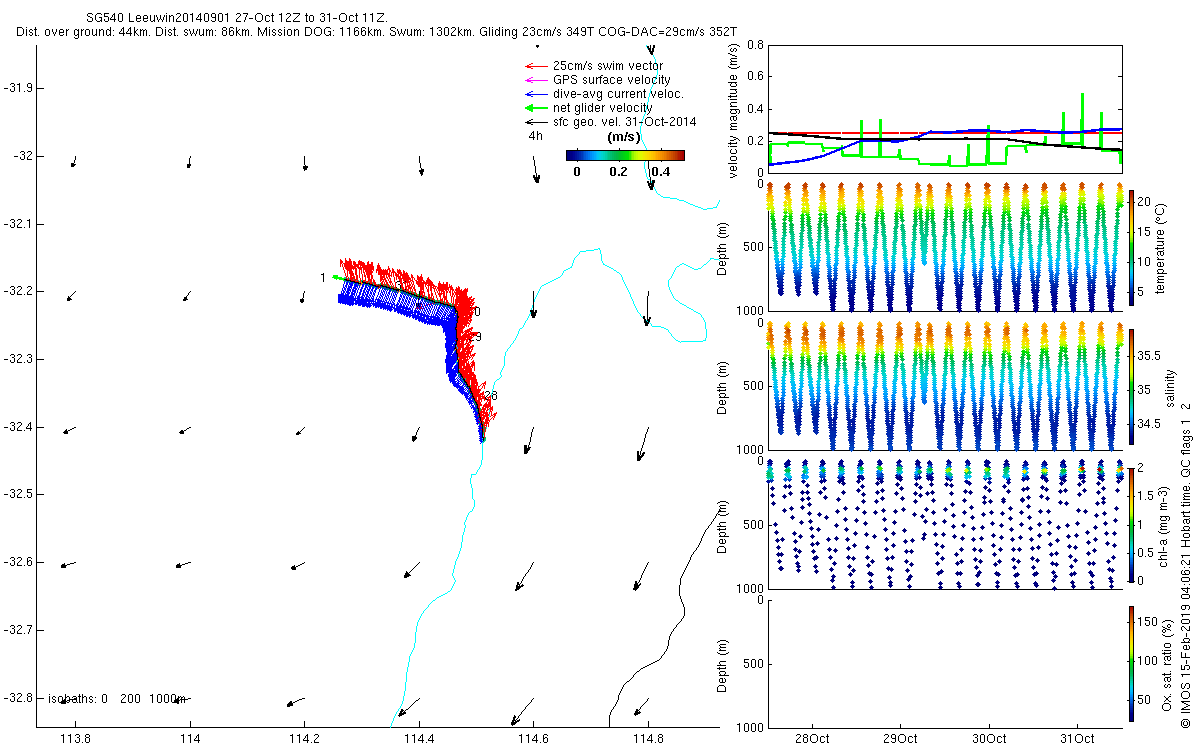Click the '30Oct' date tick label
The image size is (1200, 750).
[989, 738]
